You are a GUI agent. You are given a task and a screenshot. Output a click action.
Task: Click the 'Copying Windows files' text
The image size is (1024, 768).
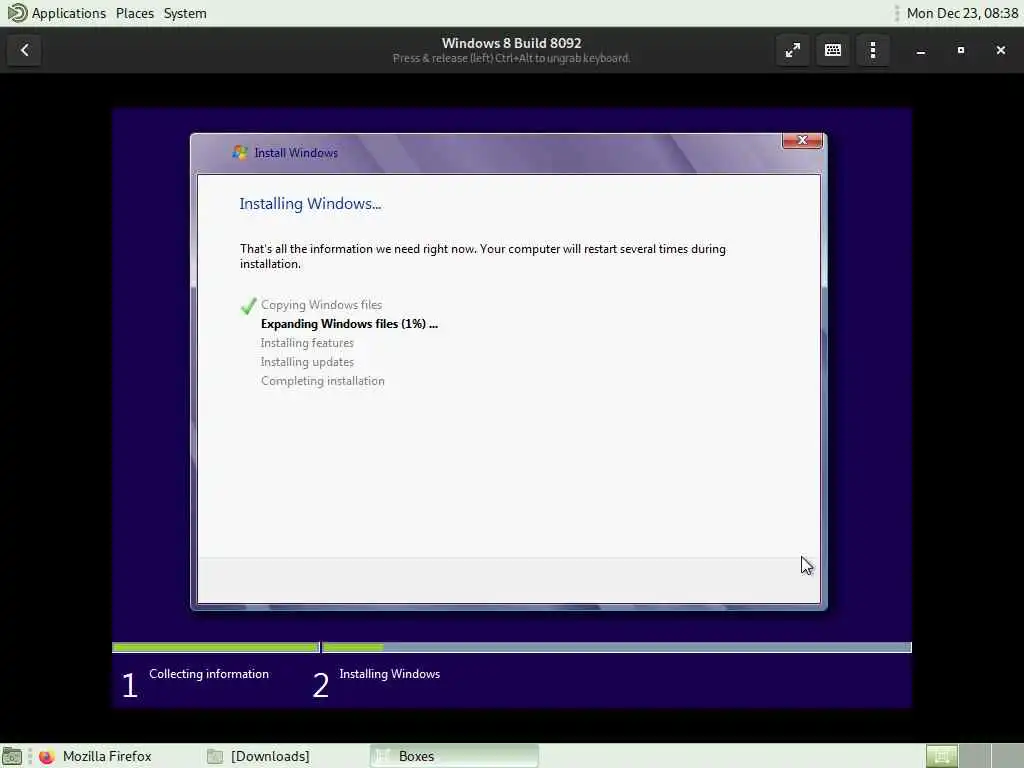pos(321,305)
